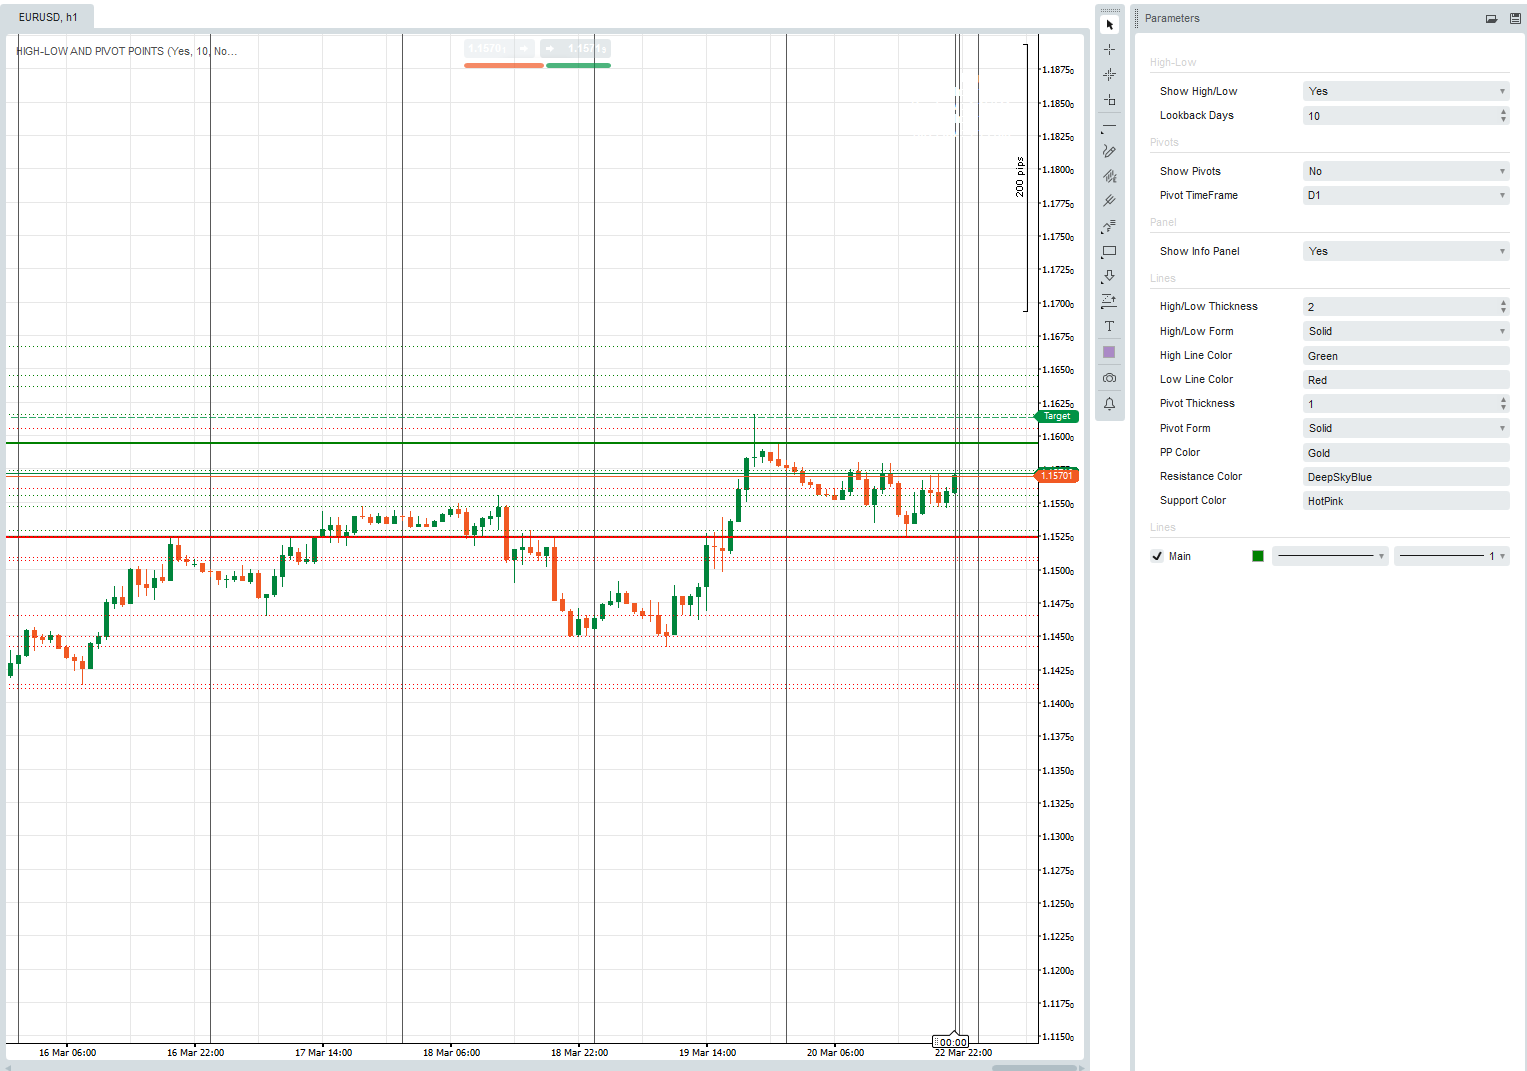The width and height of the screenshot is (1527, 1071).
Task: Open the line style dropdown for Main
Action: click(x=1330, y=556)
